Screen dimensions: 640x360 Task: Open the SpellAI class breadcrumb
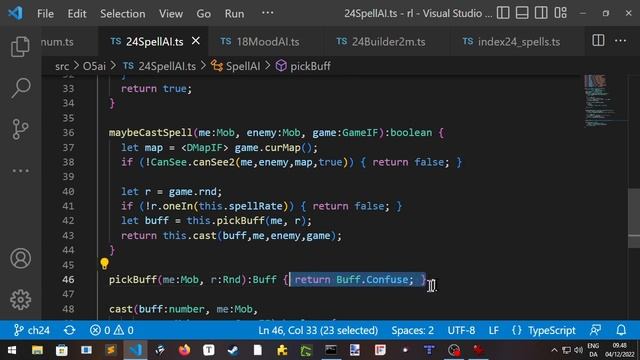click(x=236, y=66)
